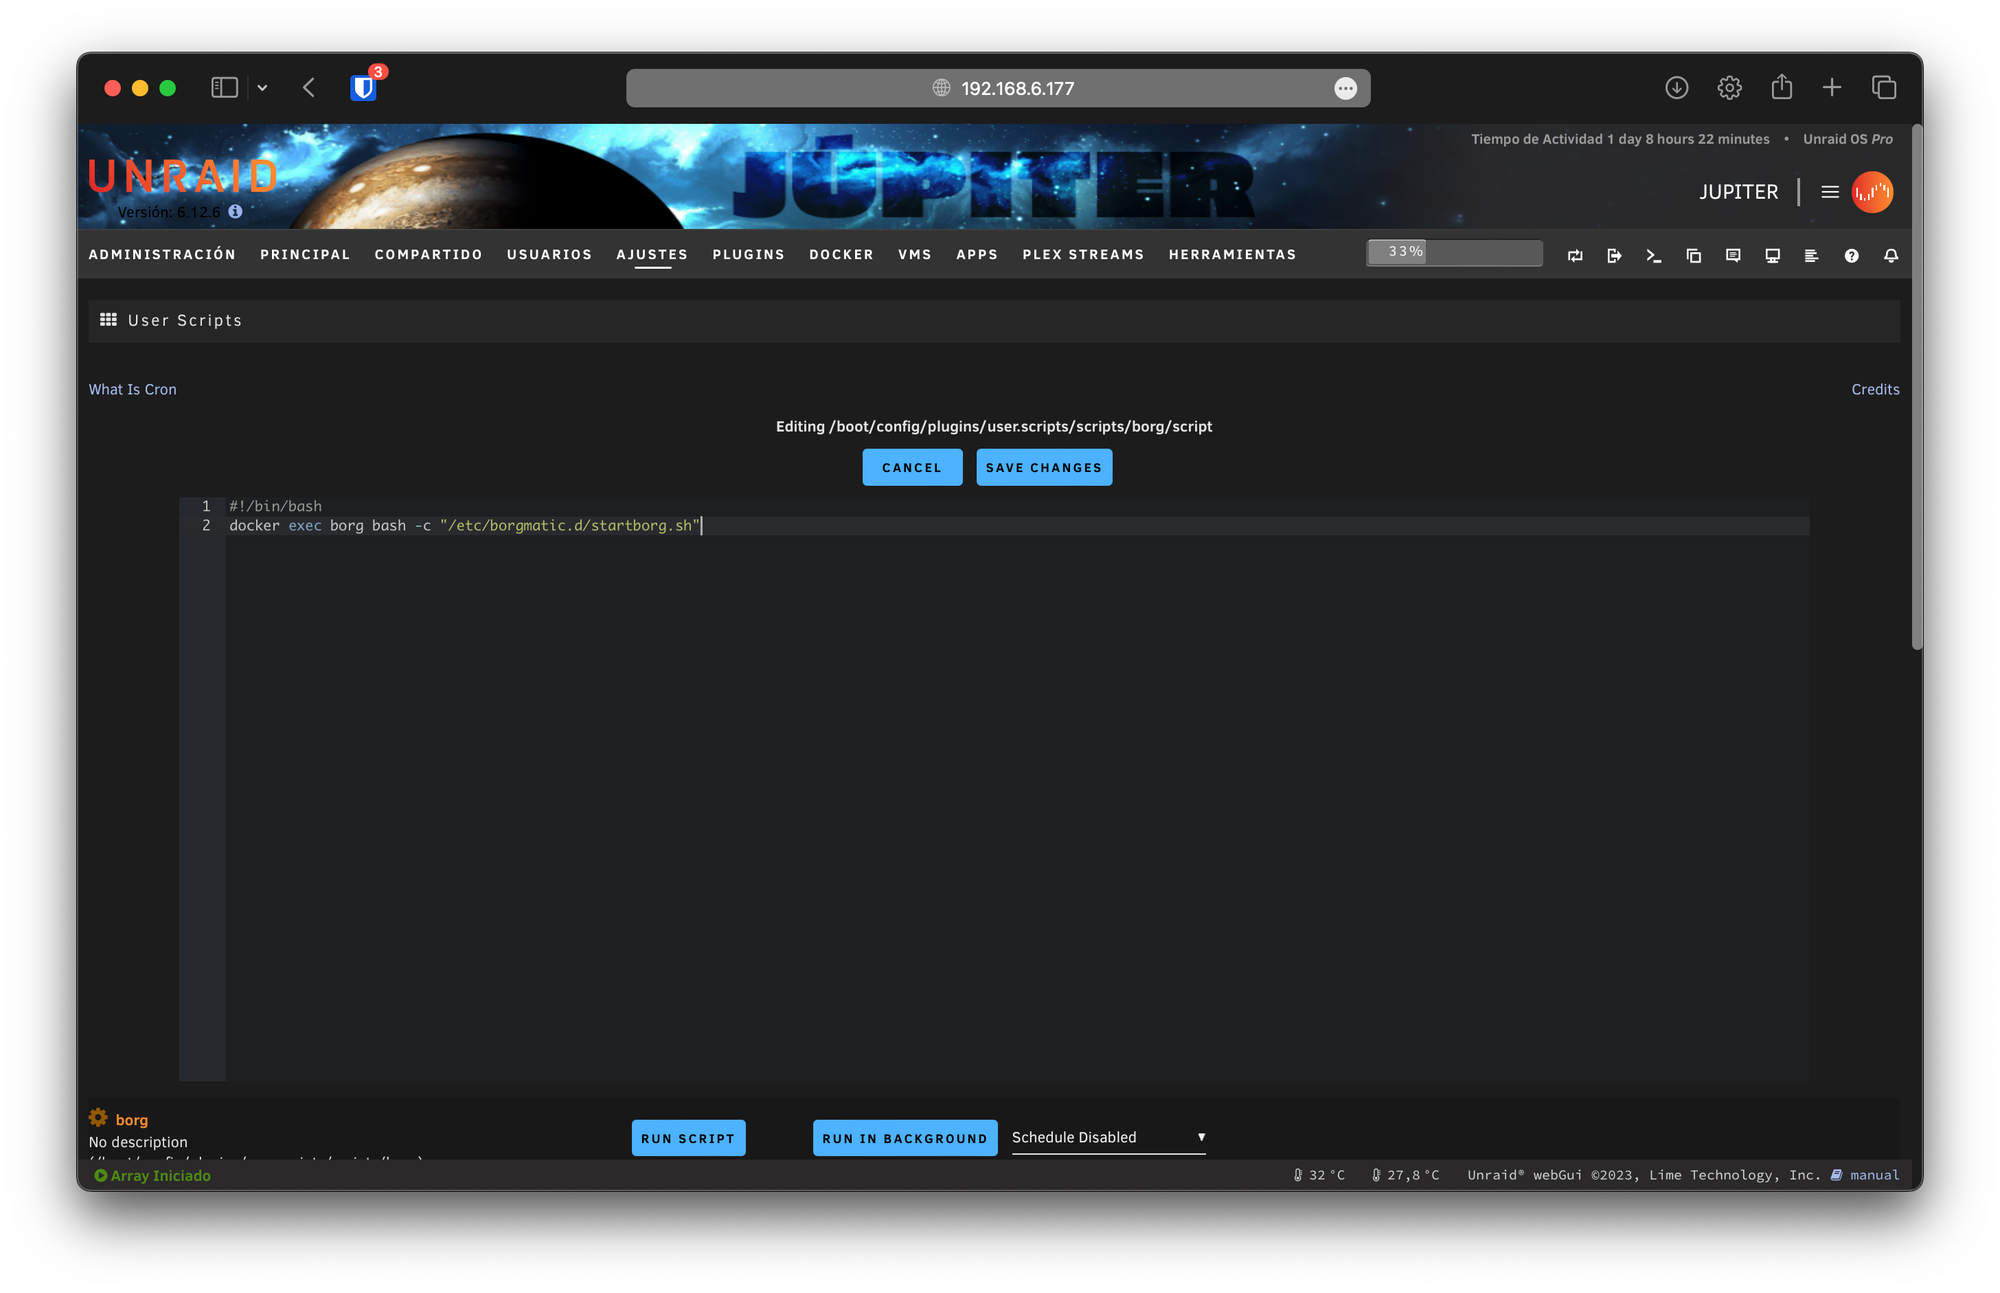
Task: Show the Safari tab overview
Action: 1884,88
